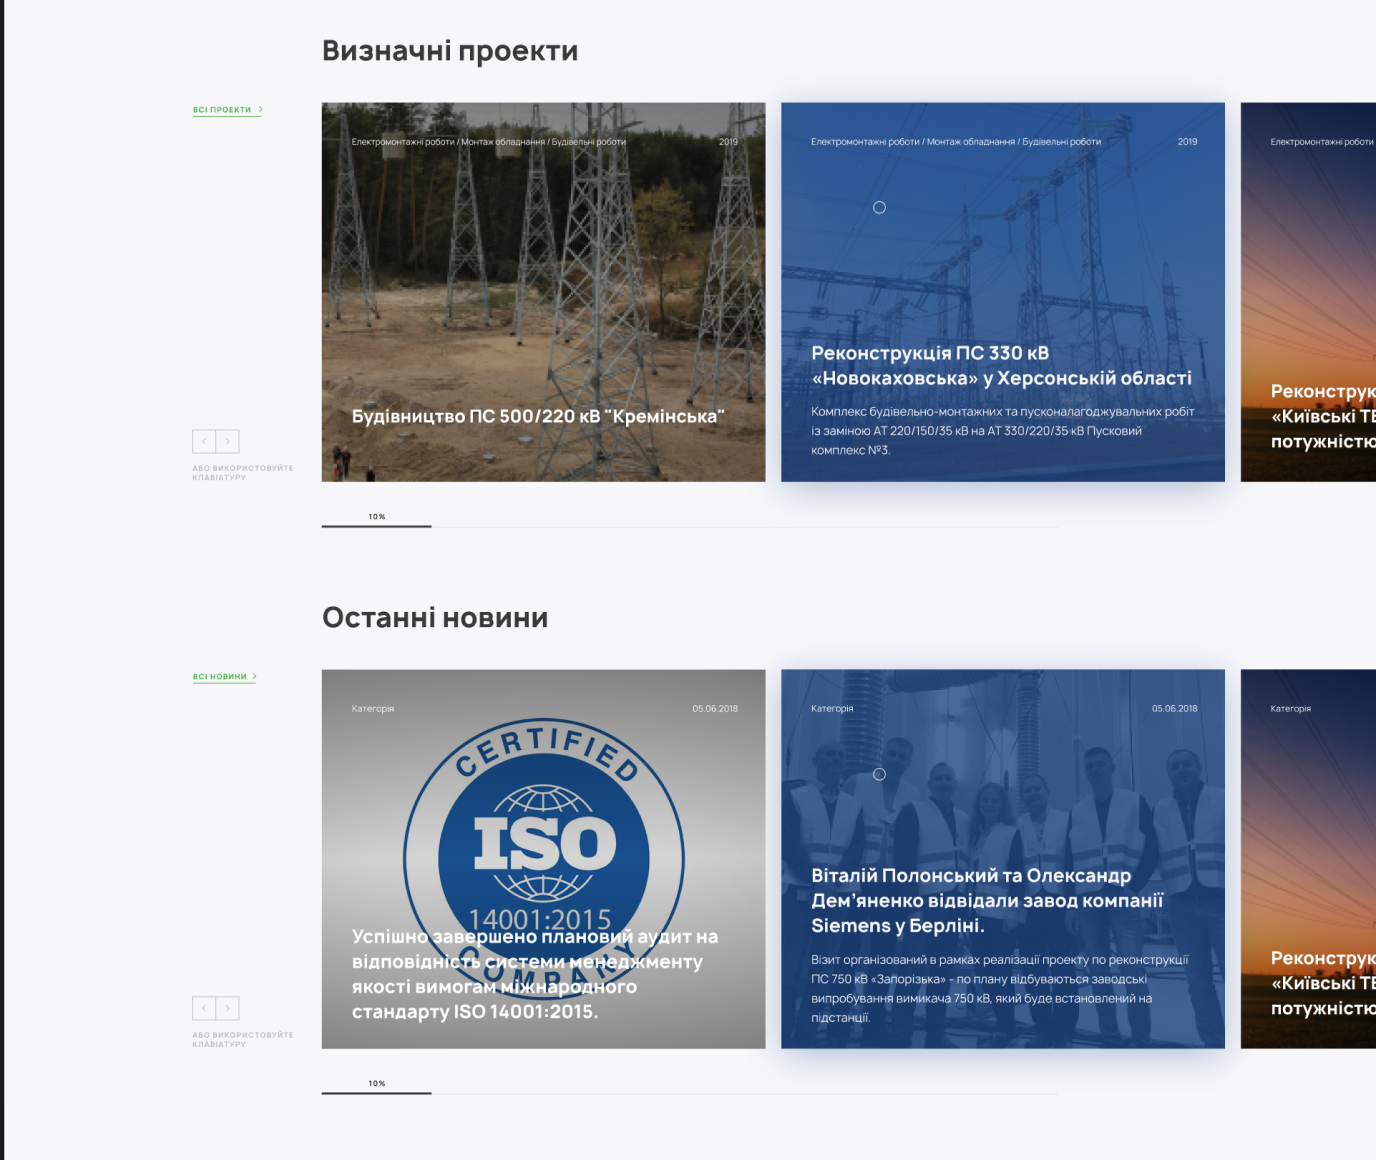The image size is (1376, 1160).
Task: Click the keyboard hint text under the projects arrows
Action: click(243, 473)
